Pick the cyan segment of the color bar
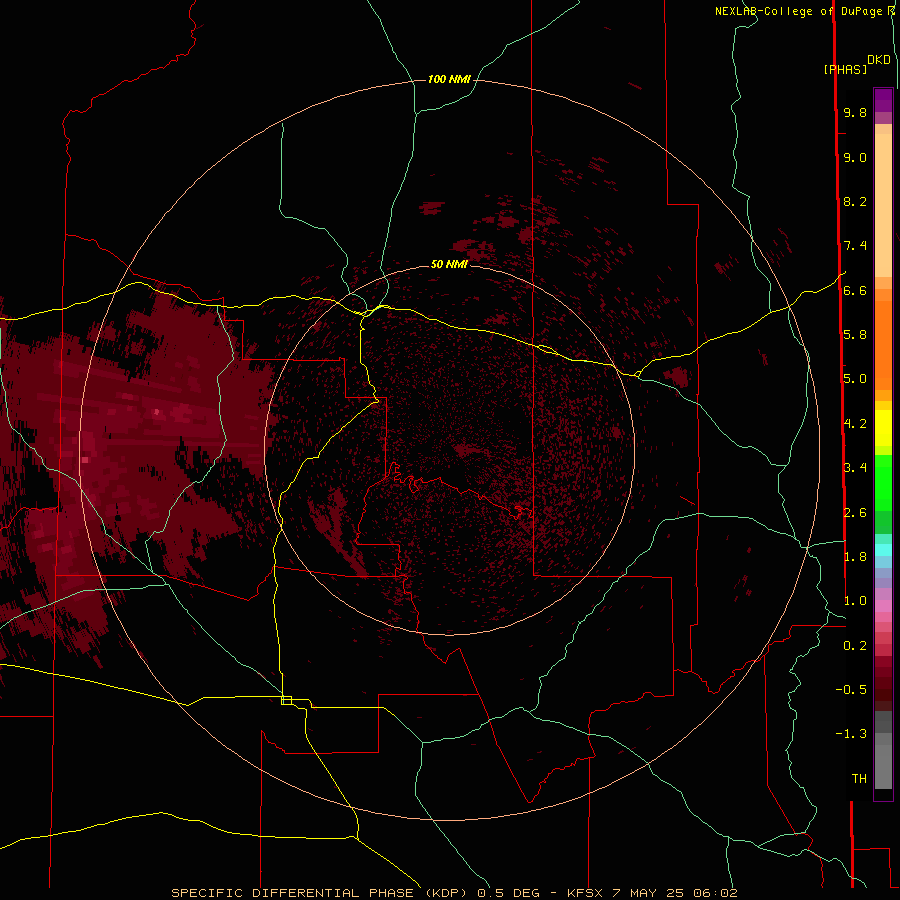The image size is (900, 900). pos(883,550)
